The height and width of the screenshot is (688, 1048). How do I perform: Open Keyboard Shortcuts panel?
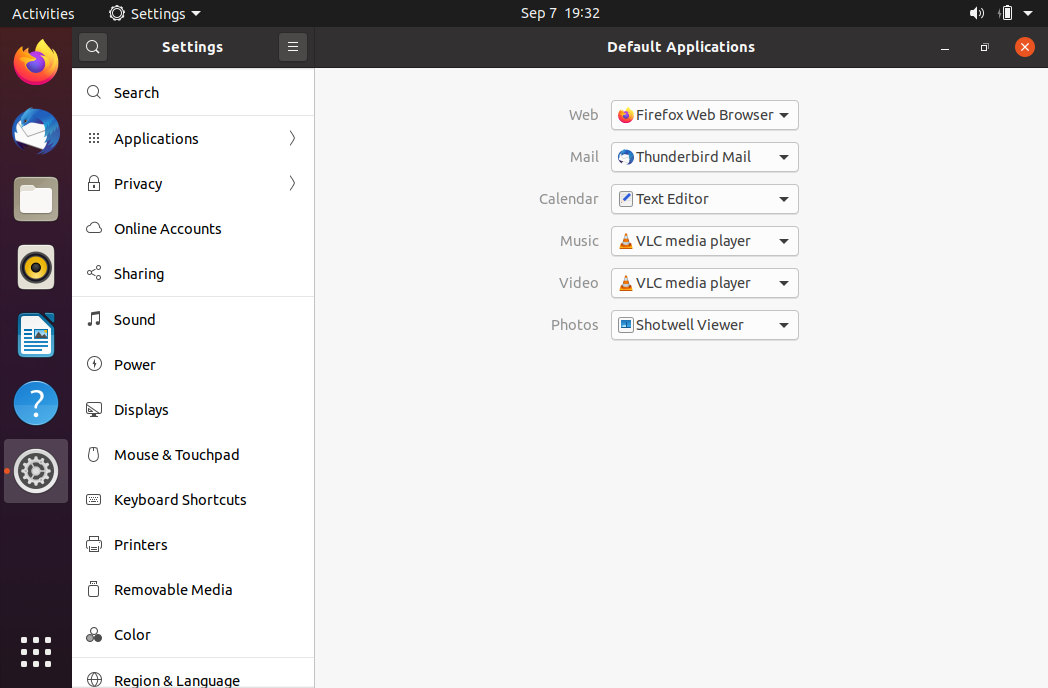[192, 499]
